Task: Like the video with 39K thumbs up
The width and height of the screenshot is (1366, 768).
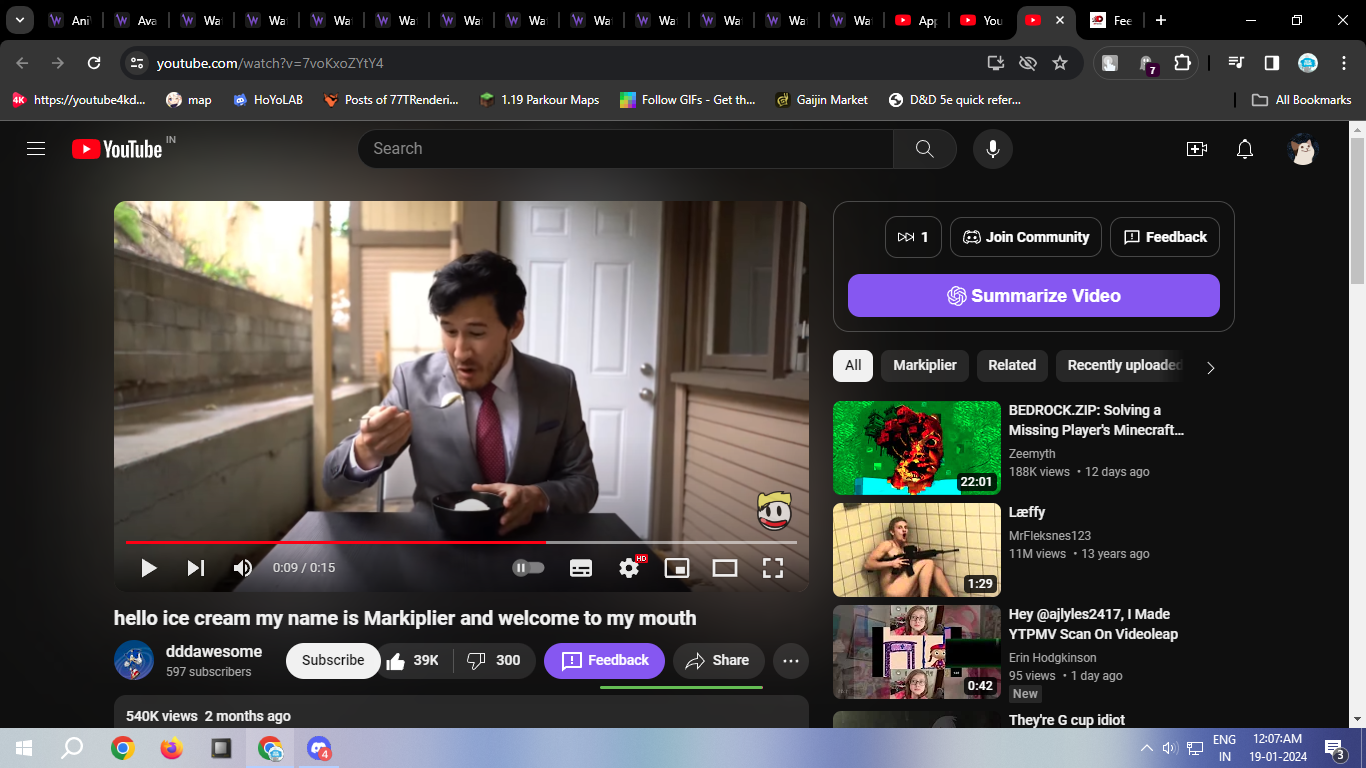Action: (x=414, y=661)
